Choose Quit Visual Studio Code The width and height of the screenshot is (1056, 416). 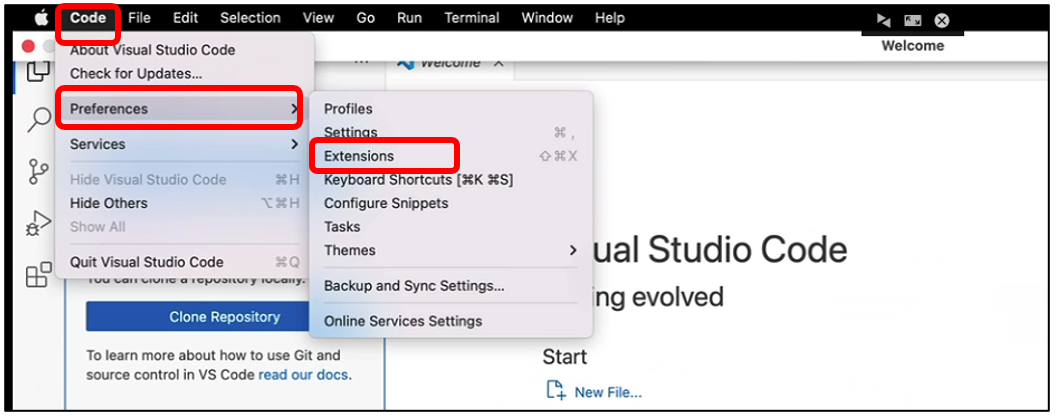185,262
